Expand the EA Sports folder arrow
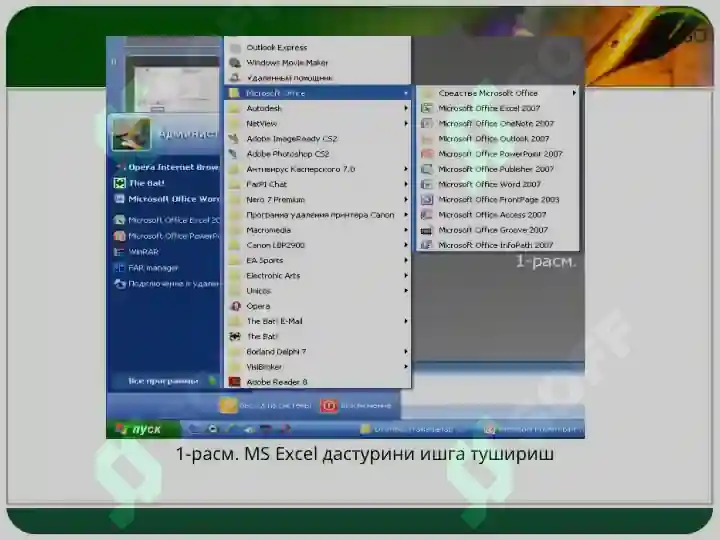The width and height of the screenshot is (720, 540). pyautogui.click(x=406, y=260)
